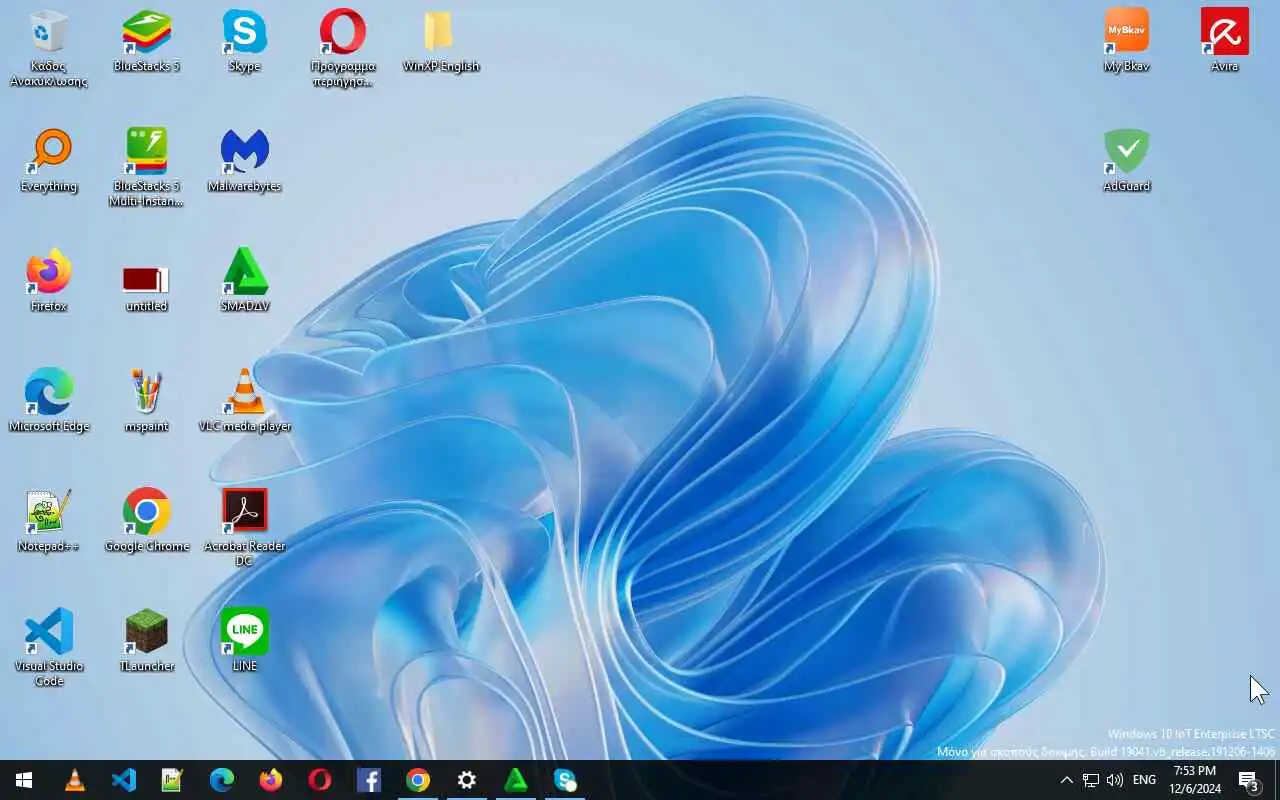Select the AdGuard desktop shortcut

tap(1127, 160)
